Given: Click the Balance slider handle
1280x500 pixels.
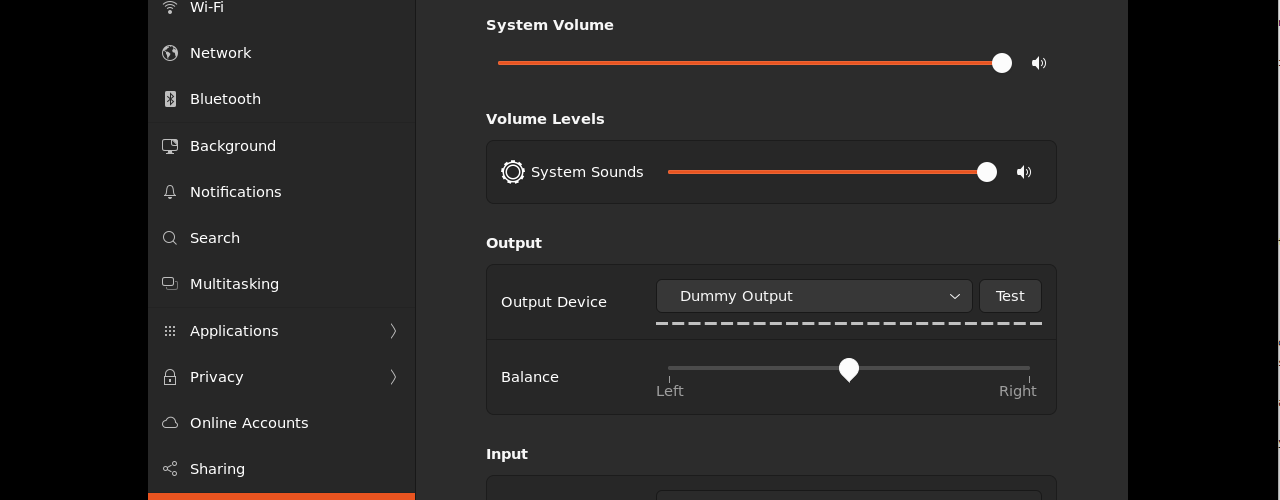Looking at the screenshot, I should point(849,370).
